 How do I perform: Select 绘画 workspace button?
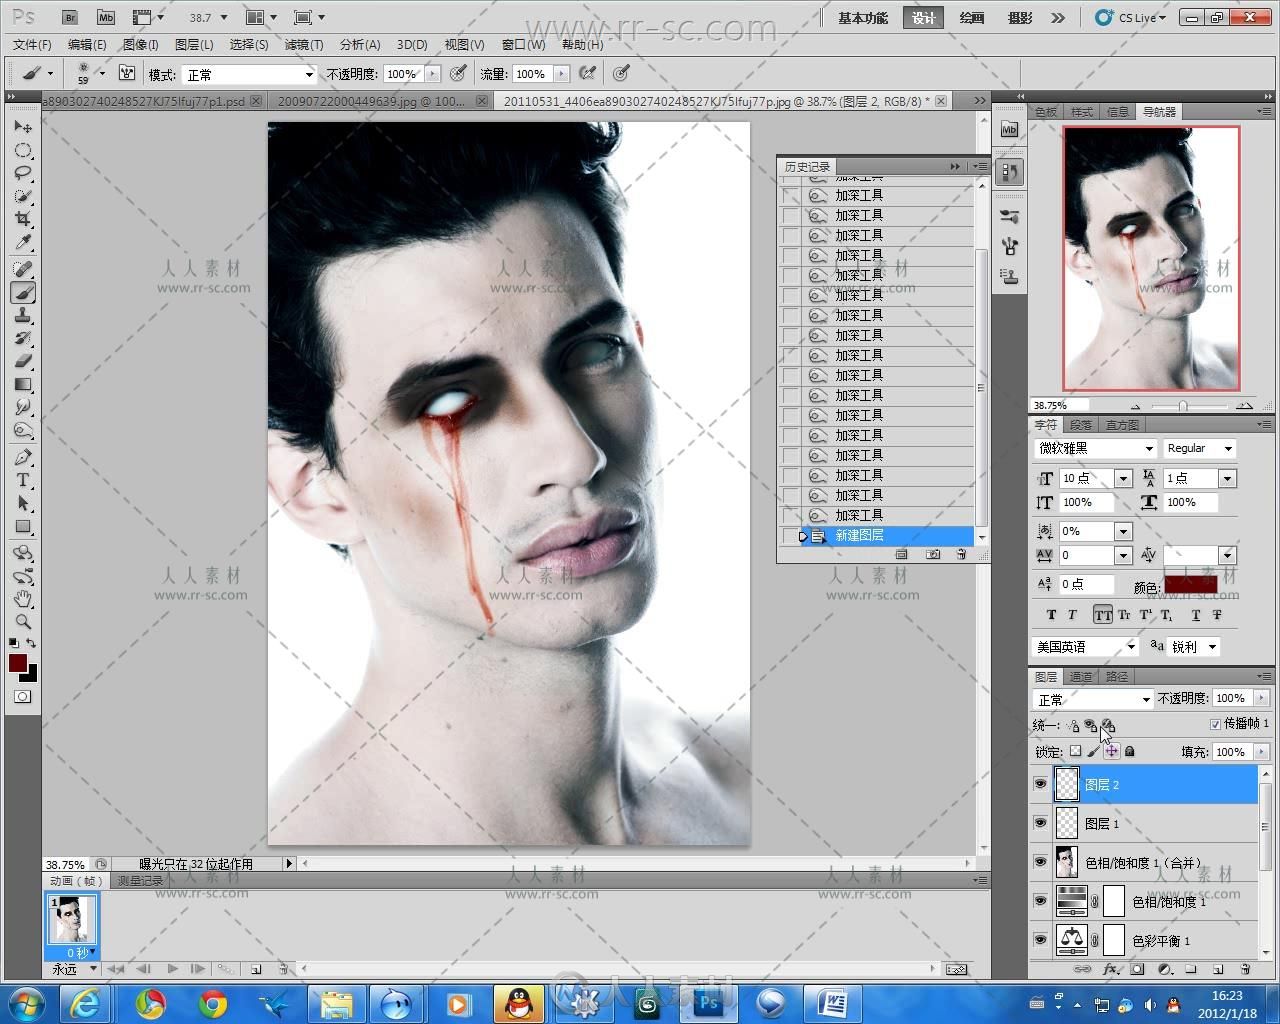coord(971,18)
